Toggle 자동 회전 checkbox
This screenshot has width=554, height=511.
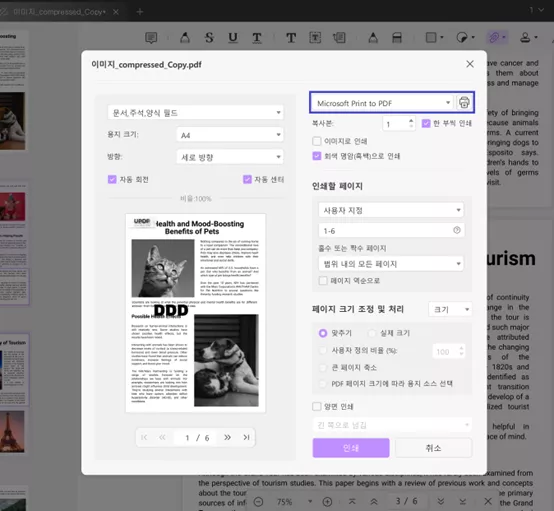coord(112,180)
